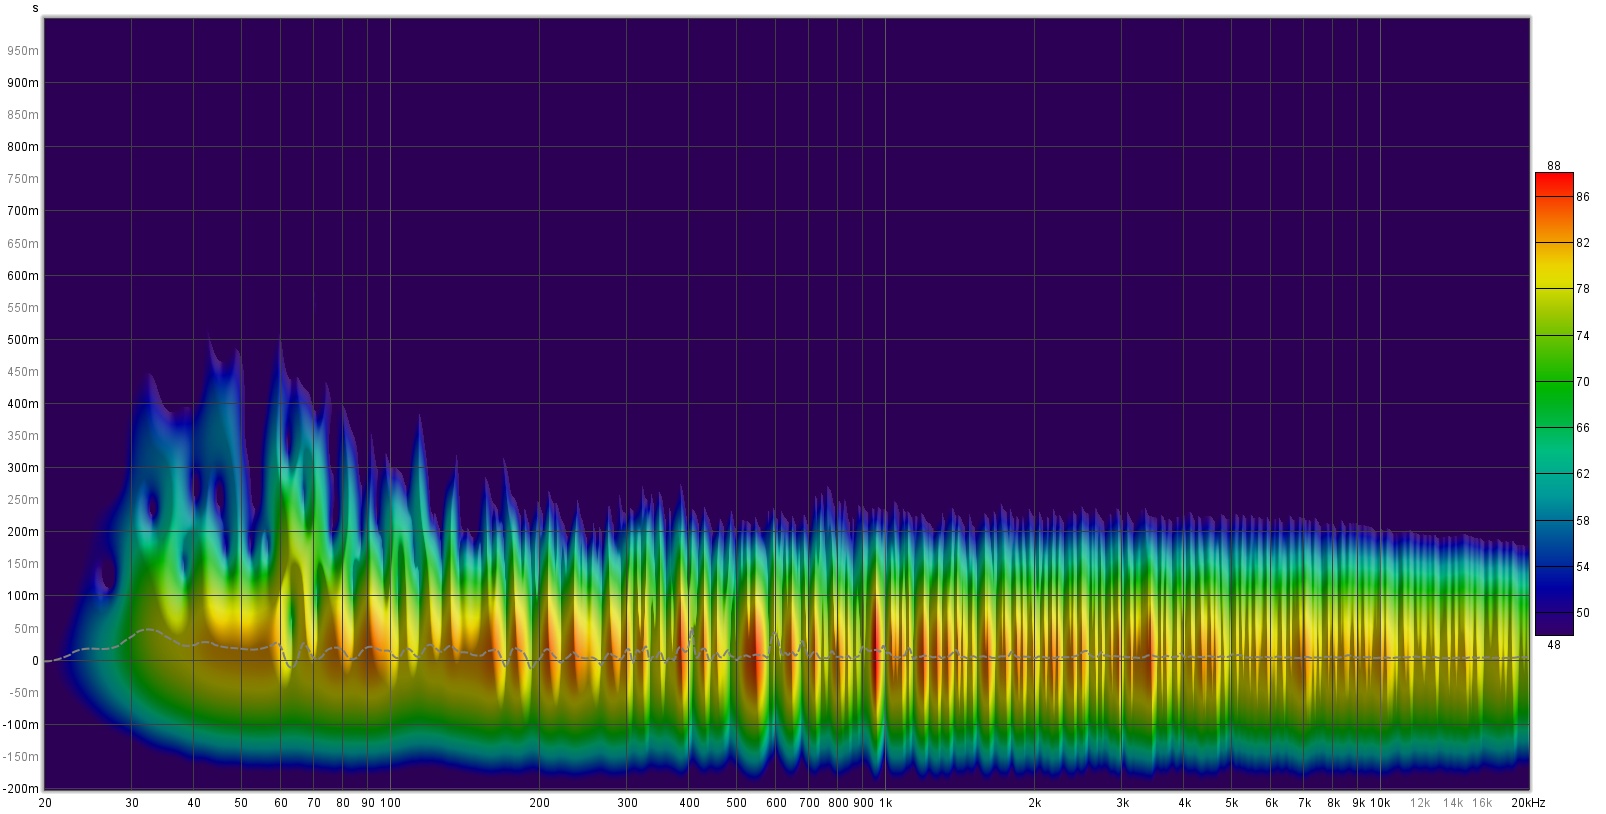Click the -200m time axis label
This screenshot has width=1606, height=814.
[x=19, y=789]
